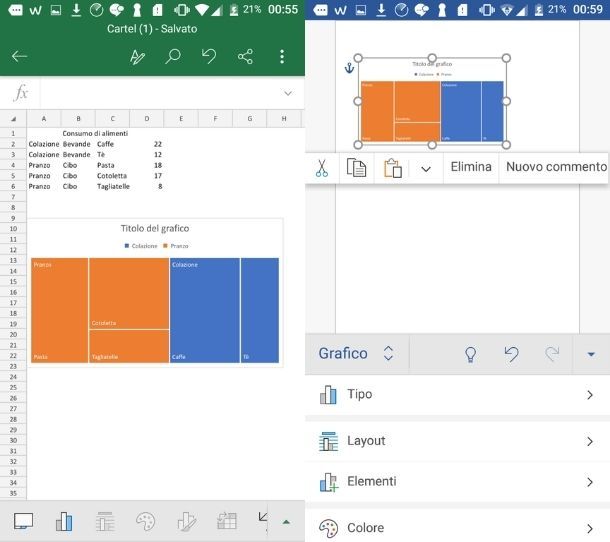This screenshot has height=542, width=610.
Task: Open the Colore chart menu
Action: click(x=458, y=528)
